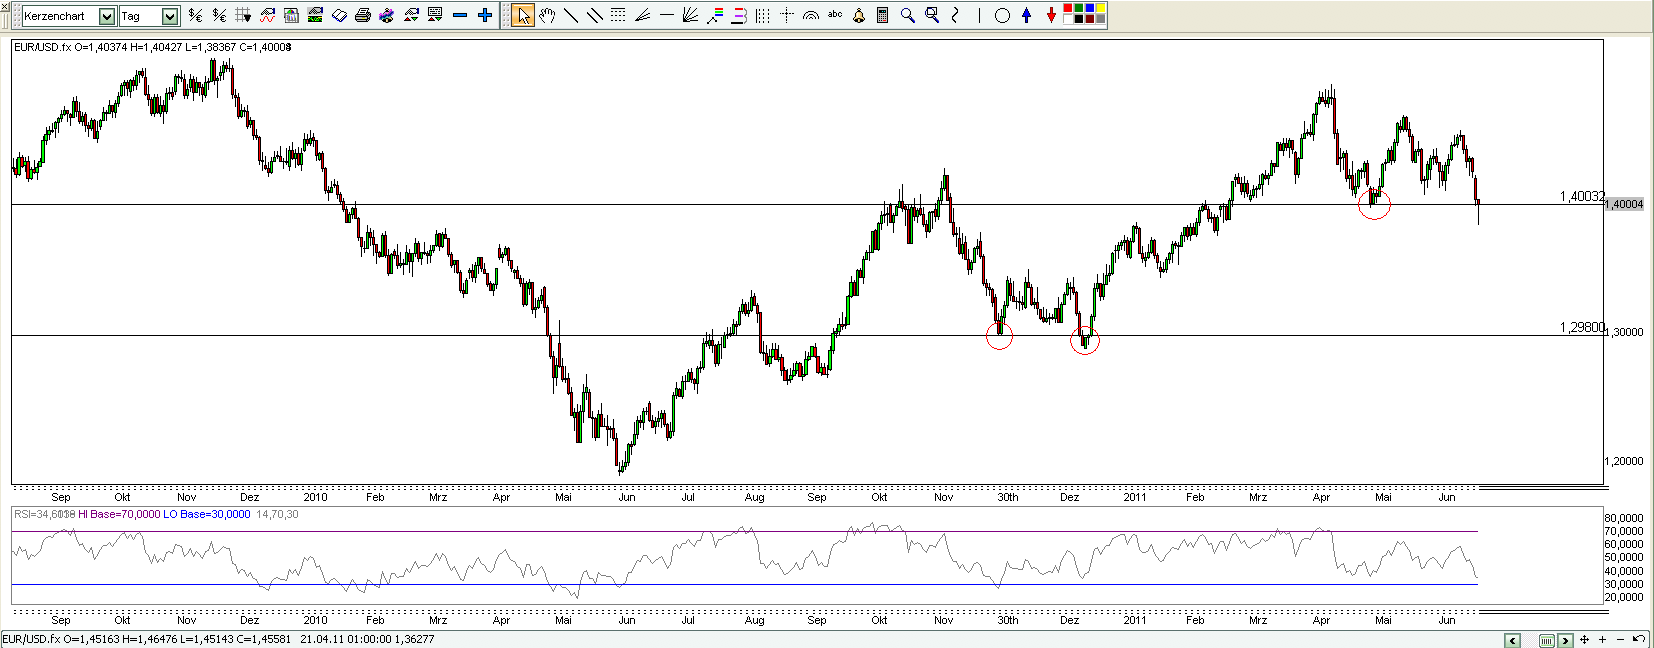Select the dotted horizontal lines tool
The height and width of the screenshot is (648, 1654).
[x=618, y=15]
